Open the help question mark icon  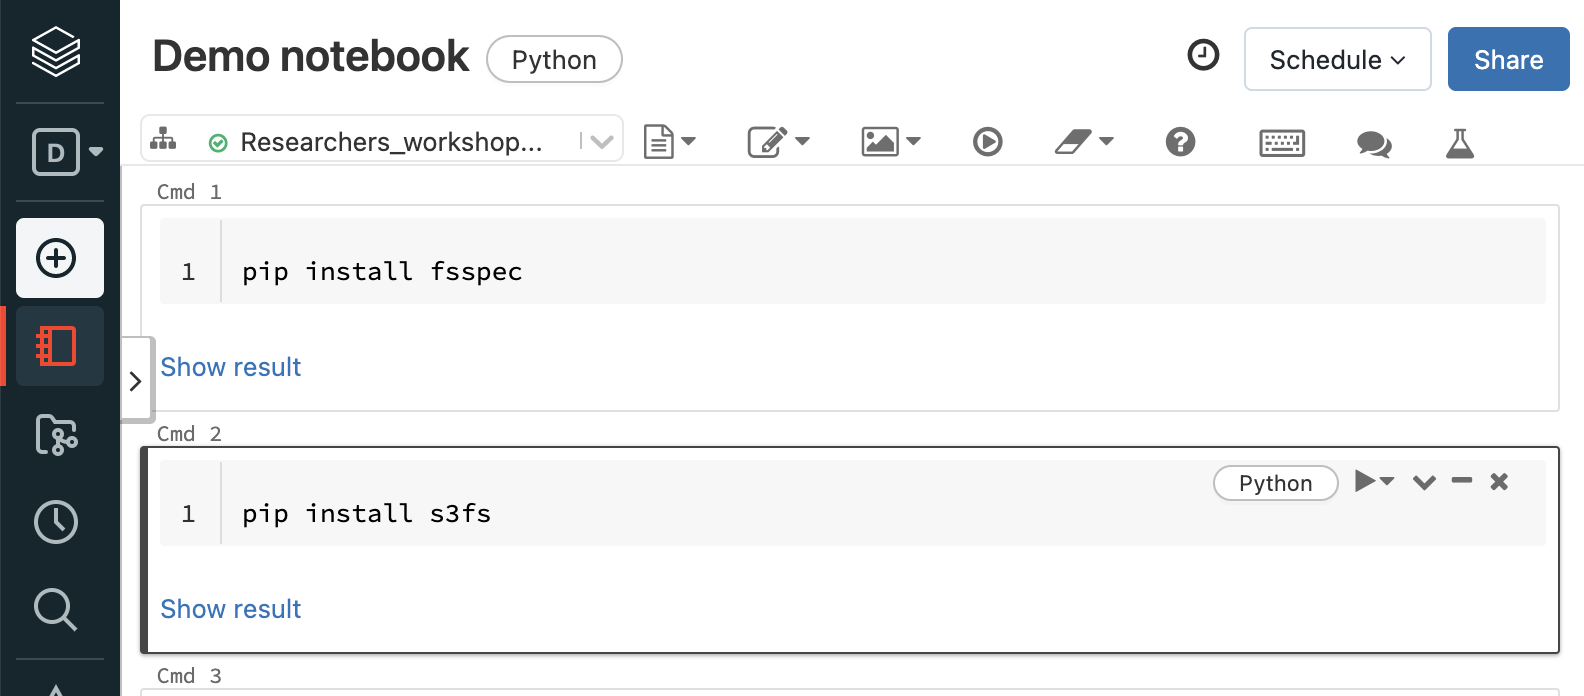click(1180, 142)
